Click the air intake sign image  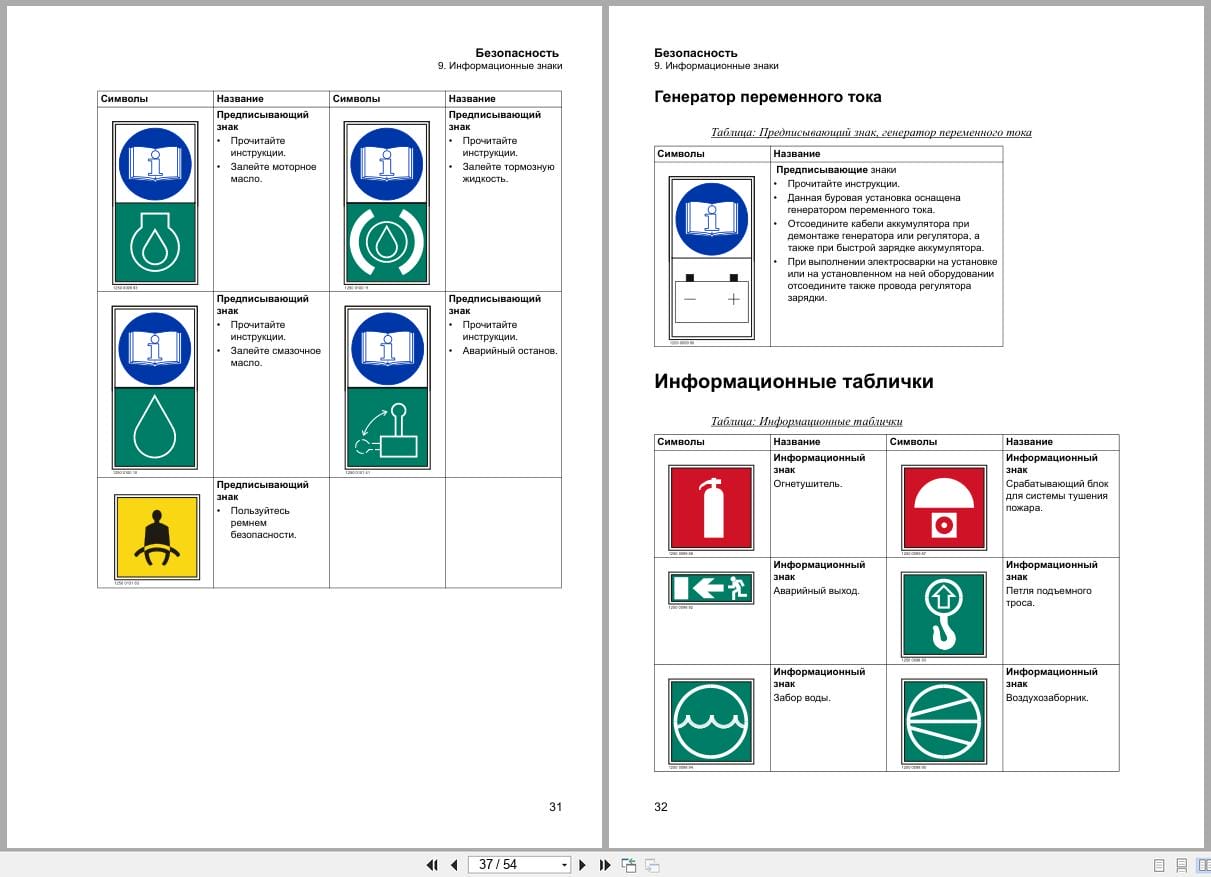coord(945,722)
